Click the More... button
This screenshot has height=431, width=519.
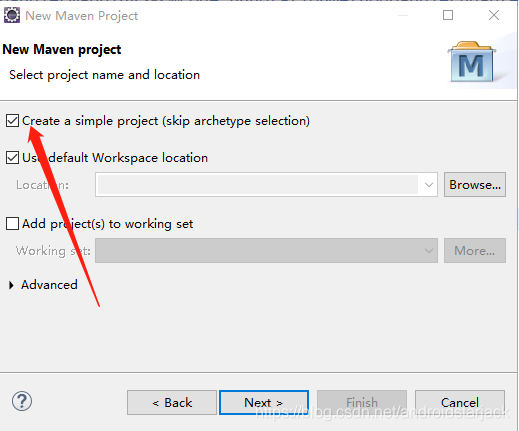tap(475, 250)
